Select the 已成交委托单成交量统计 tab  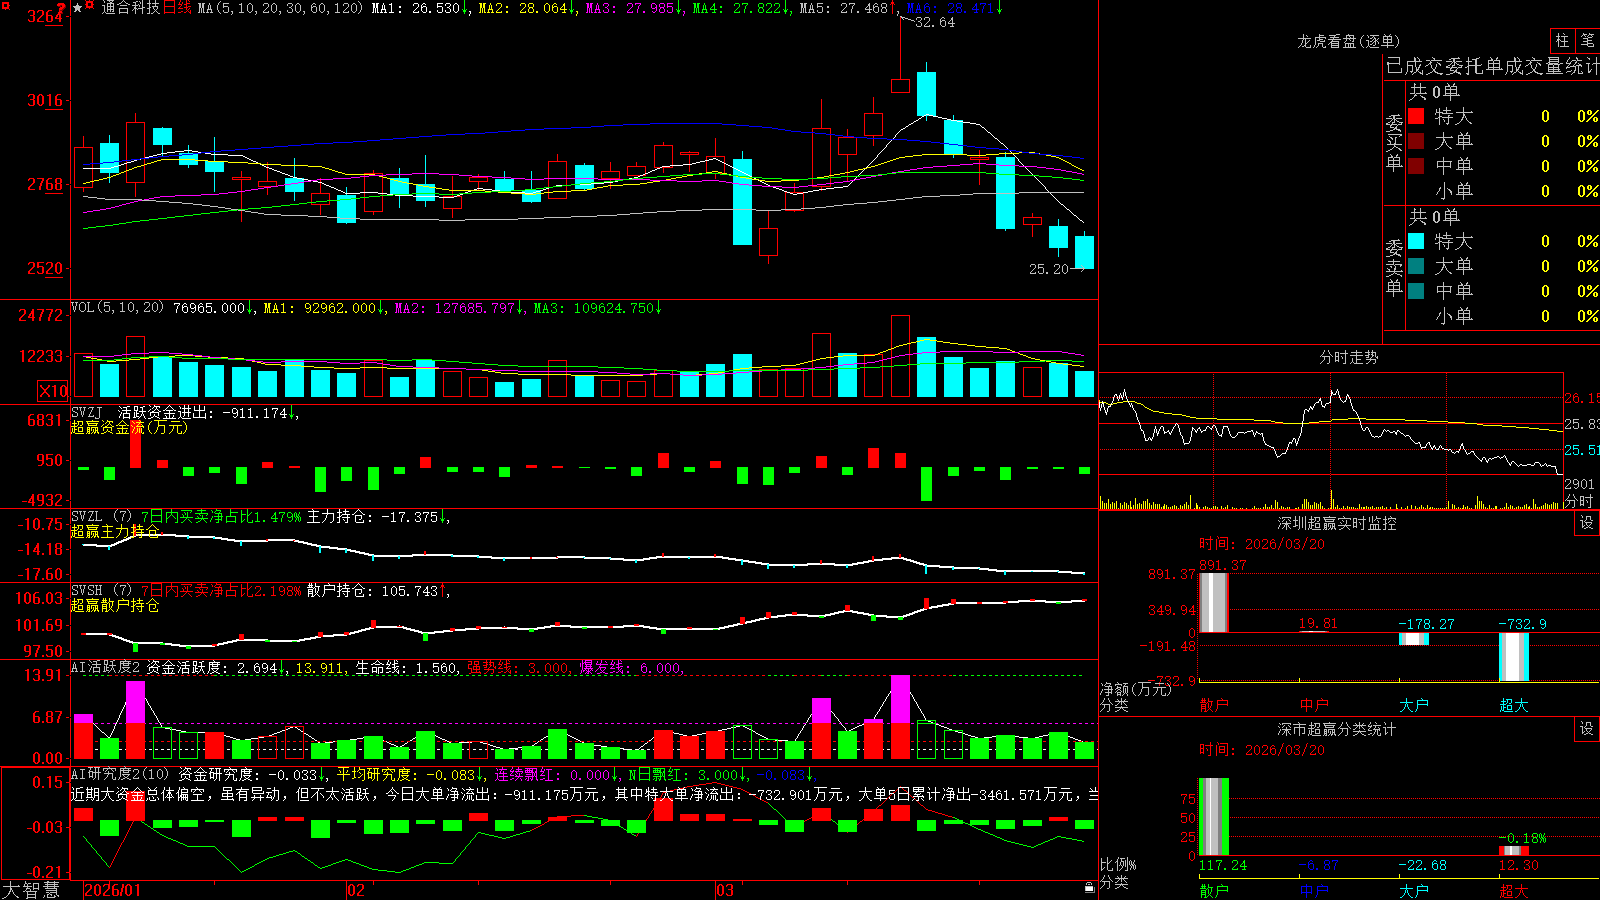pyautogui.click(x=1492, y=66)
